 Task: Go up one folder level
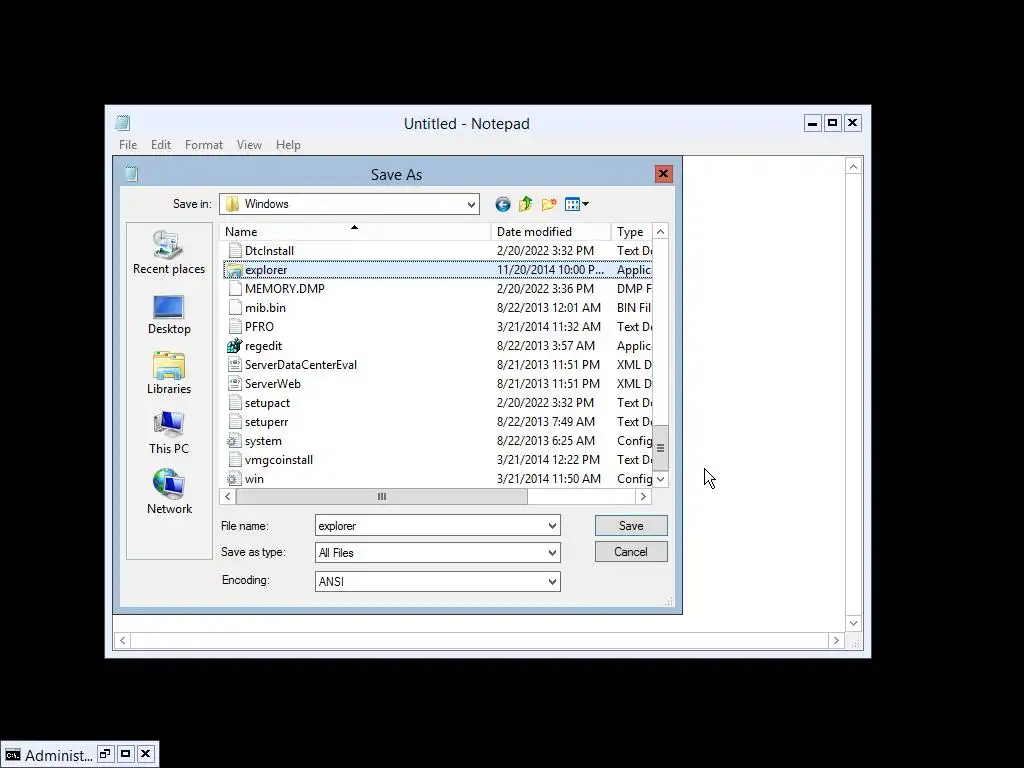[526, 204]
